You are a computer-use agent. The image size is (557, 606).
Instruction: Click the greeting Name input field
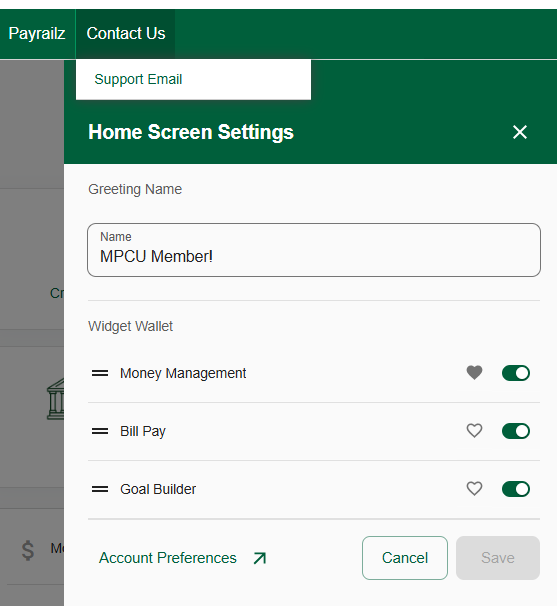click(x=314, y=250)
